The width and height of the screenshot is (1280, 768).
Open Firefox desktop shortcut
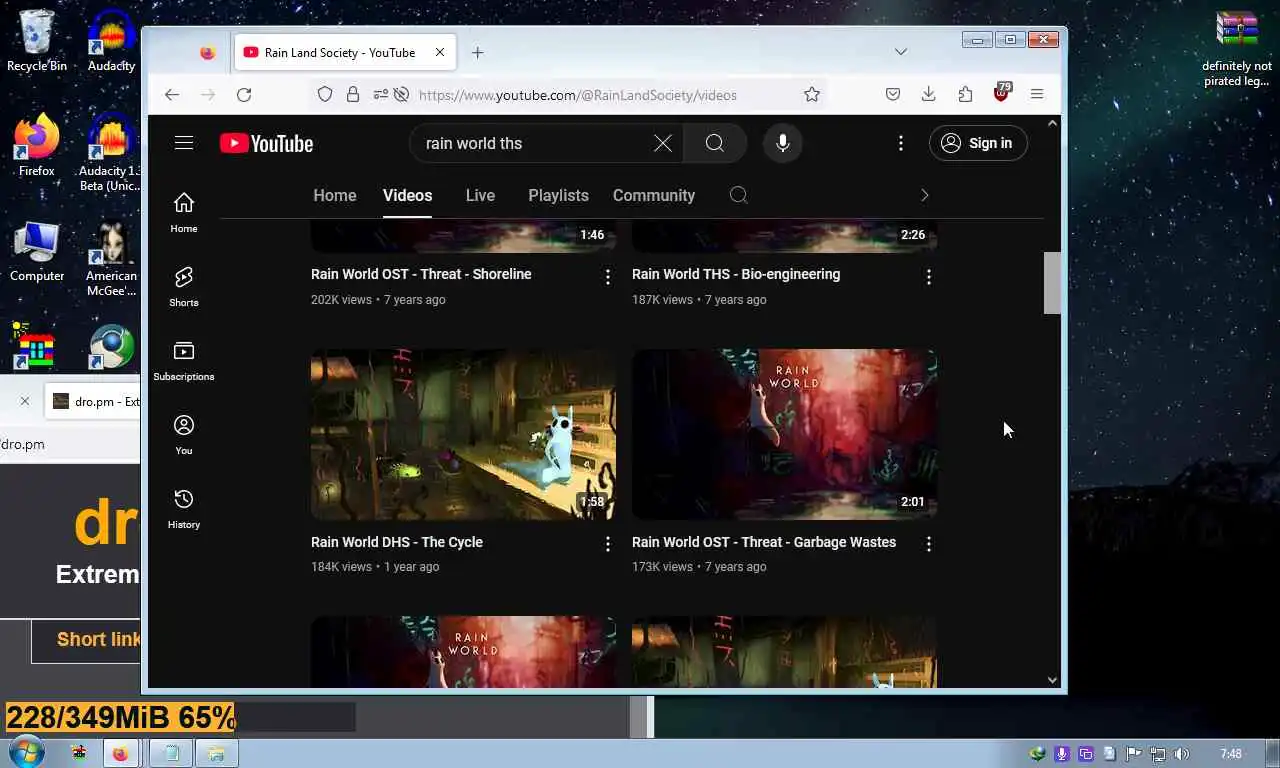pyautogui.click(x=37, y=146)
